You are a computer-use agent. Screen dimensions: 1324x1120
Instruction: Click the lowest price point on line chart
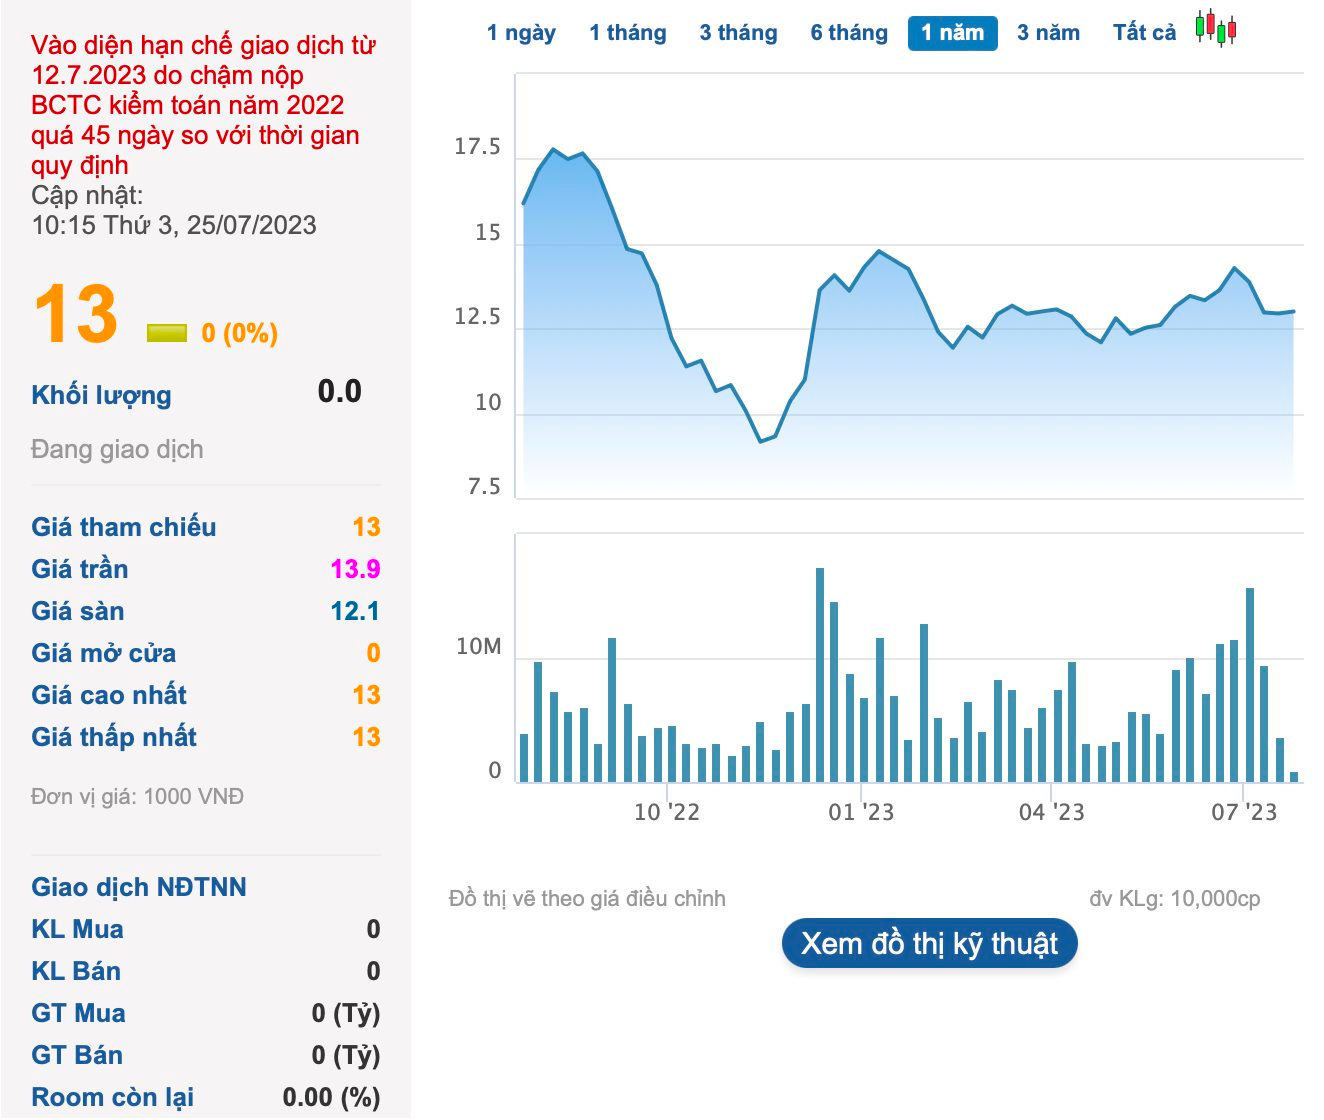coord(761,441)
